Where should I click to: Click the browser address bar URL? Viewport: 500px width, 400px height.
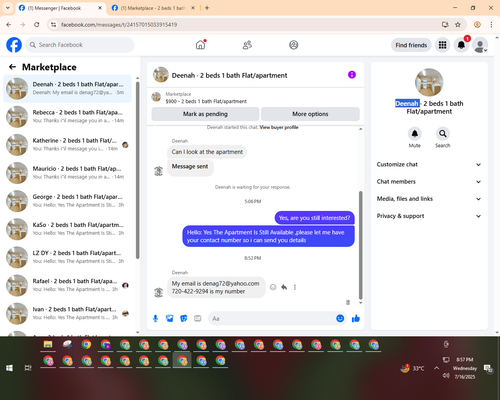(x=119, y=25)
